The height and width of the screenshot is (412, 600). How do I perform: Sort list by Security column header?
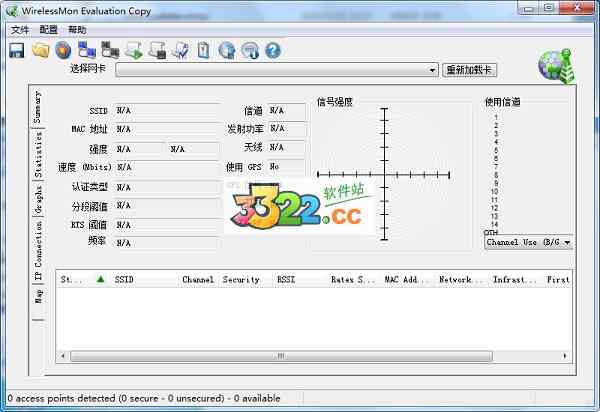(x=241, y=280)
